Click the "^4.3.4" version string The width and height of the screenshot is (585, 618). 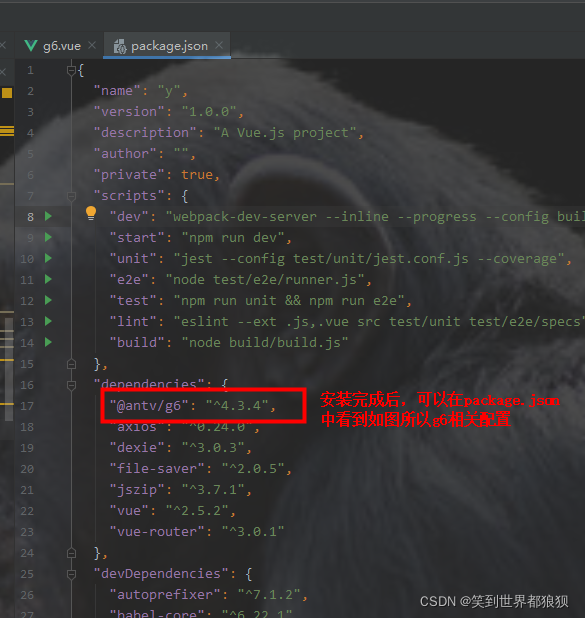237,406
